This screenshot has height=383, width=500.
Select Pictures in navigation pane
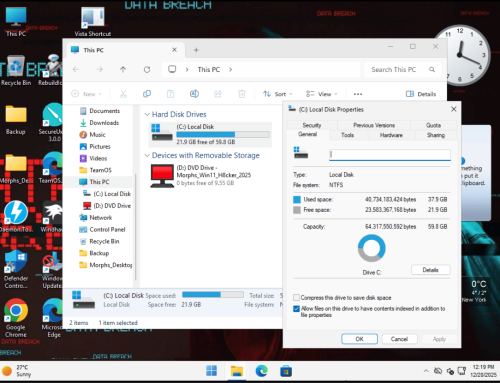95,147
